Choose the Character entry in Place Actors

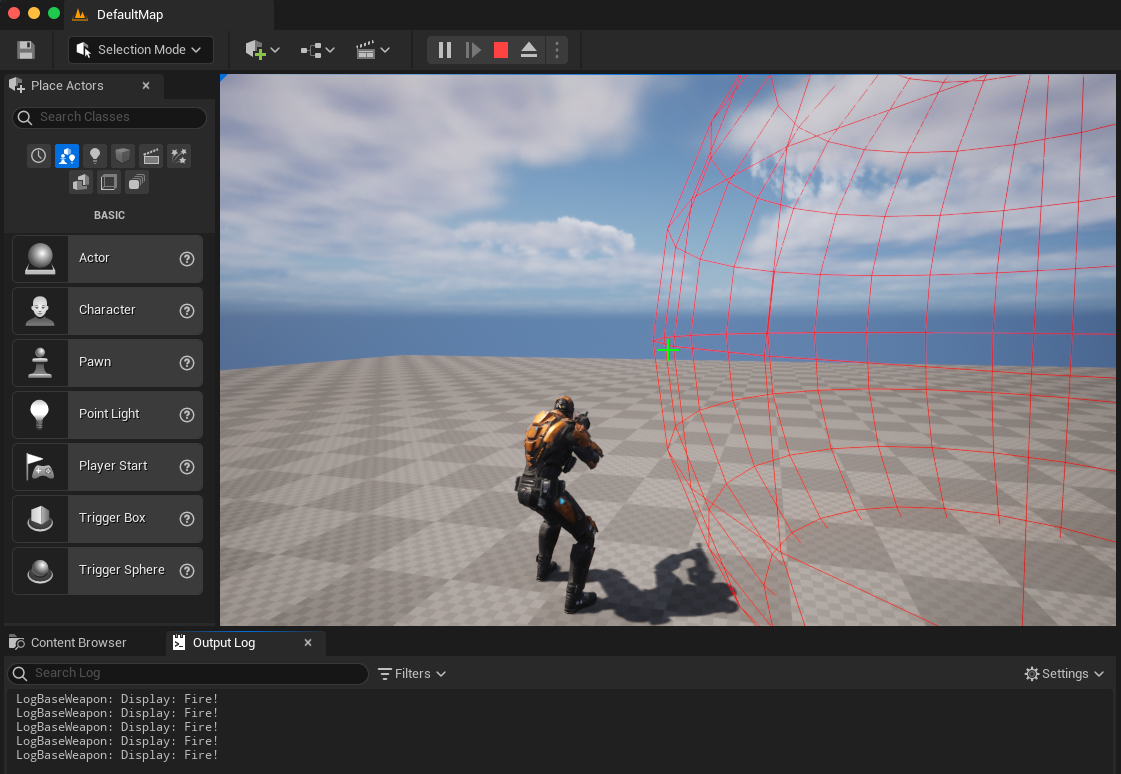pos(107,311)
